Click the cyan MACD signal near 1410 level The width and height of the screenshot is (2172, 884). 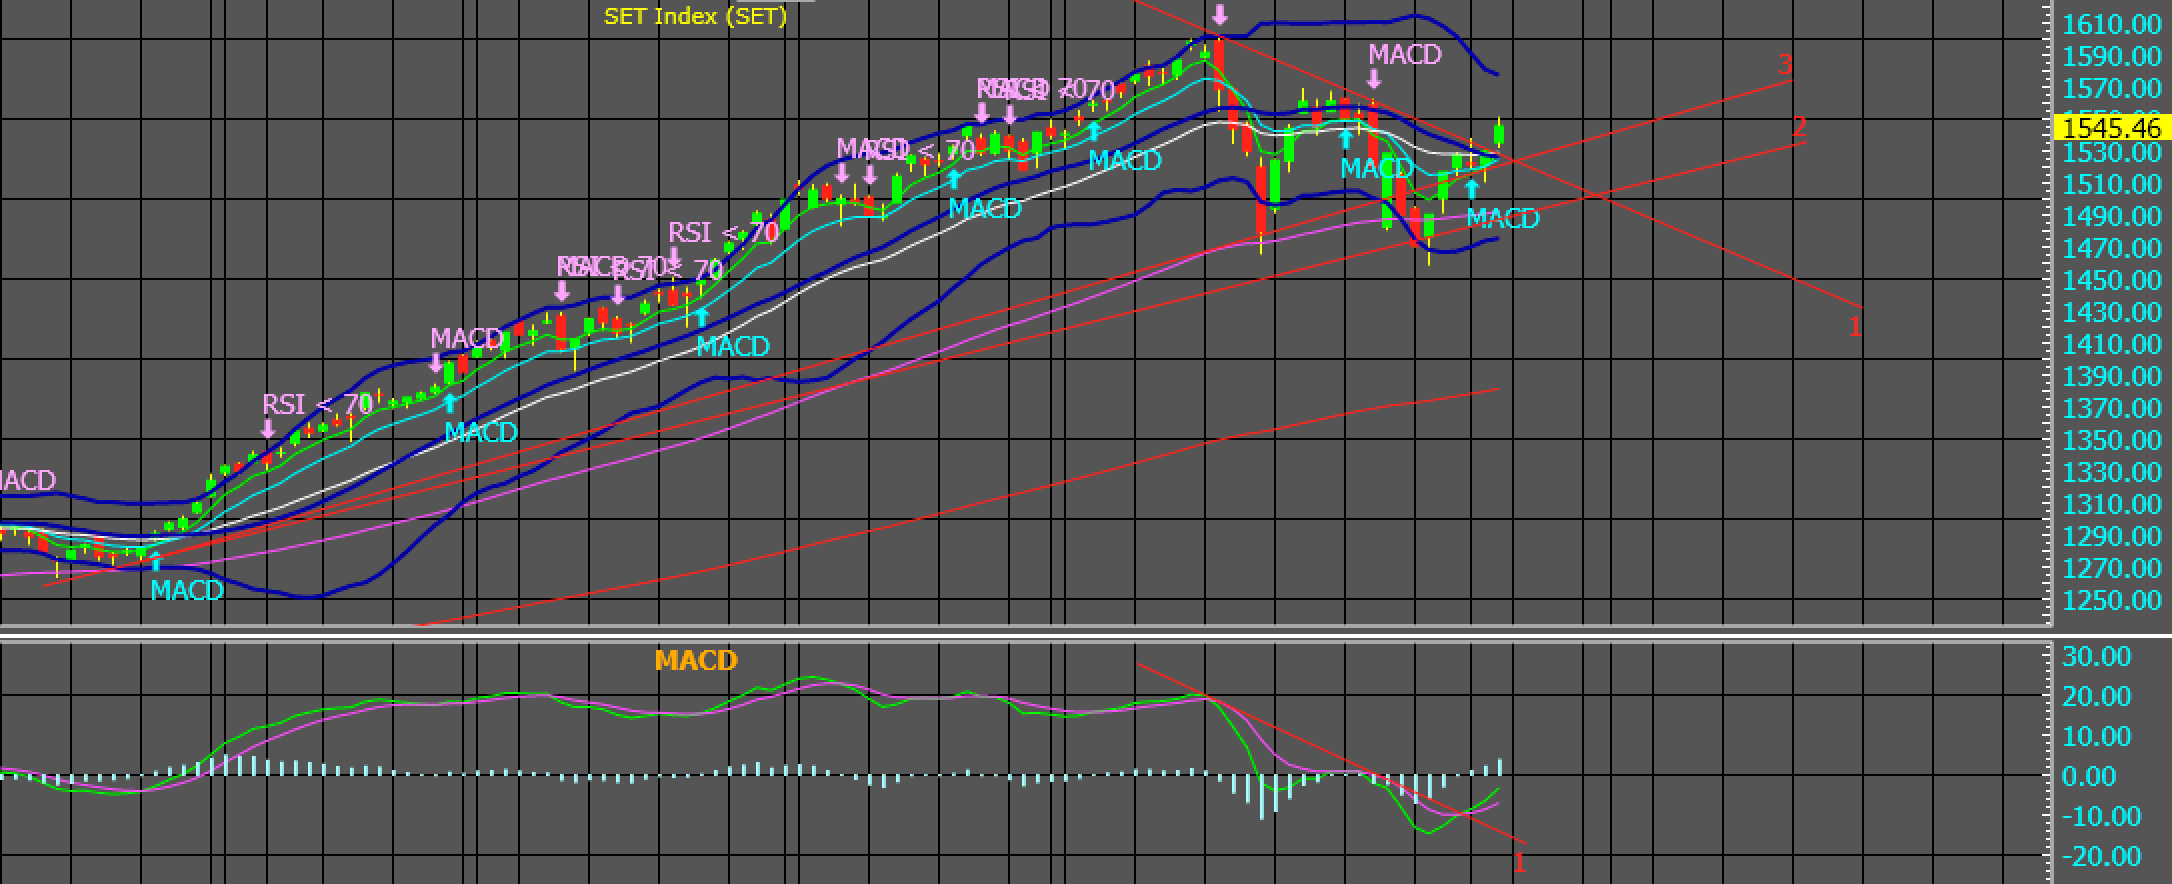(x=733, y=346)
